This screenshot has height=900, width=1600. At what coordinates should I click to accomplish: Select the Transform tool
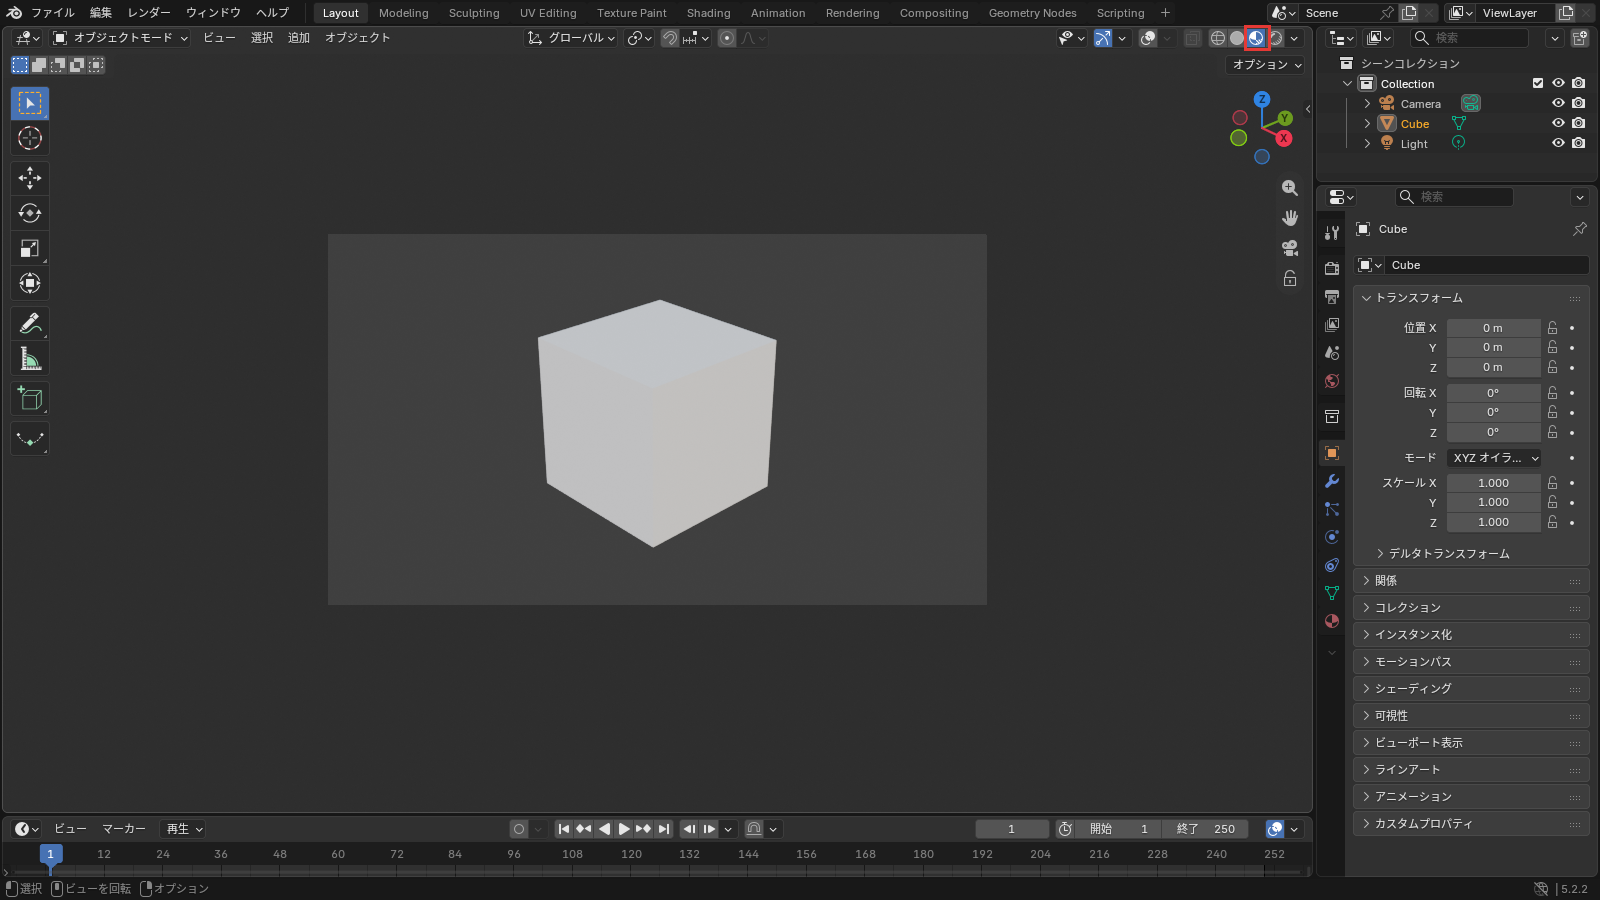[x=30, y=283]
